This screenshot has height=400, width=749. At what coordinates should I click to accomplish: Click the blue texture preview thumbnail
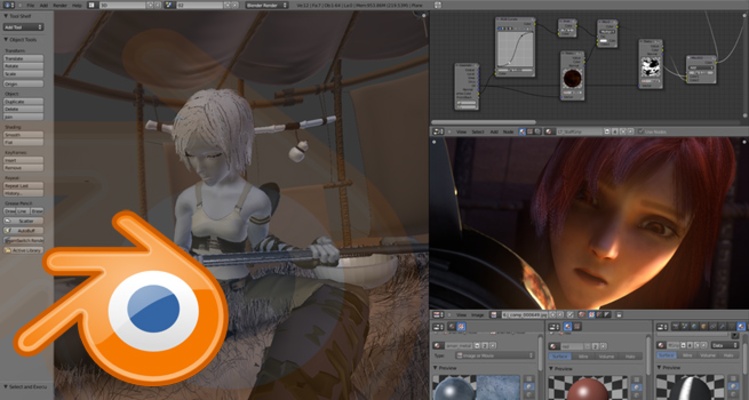pos(498,388)
